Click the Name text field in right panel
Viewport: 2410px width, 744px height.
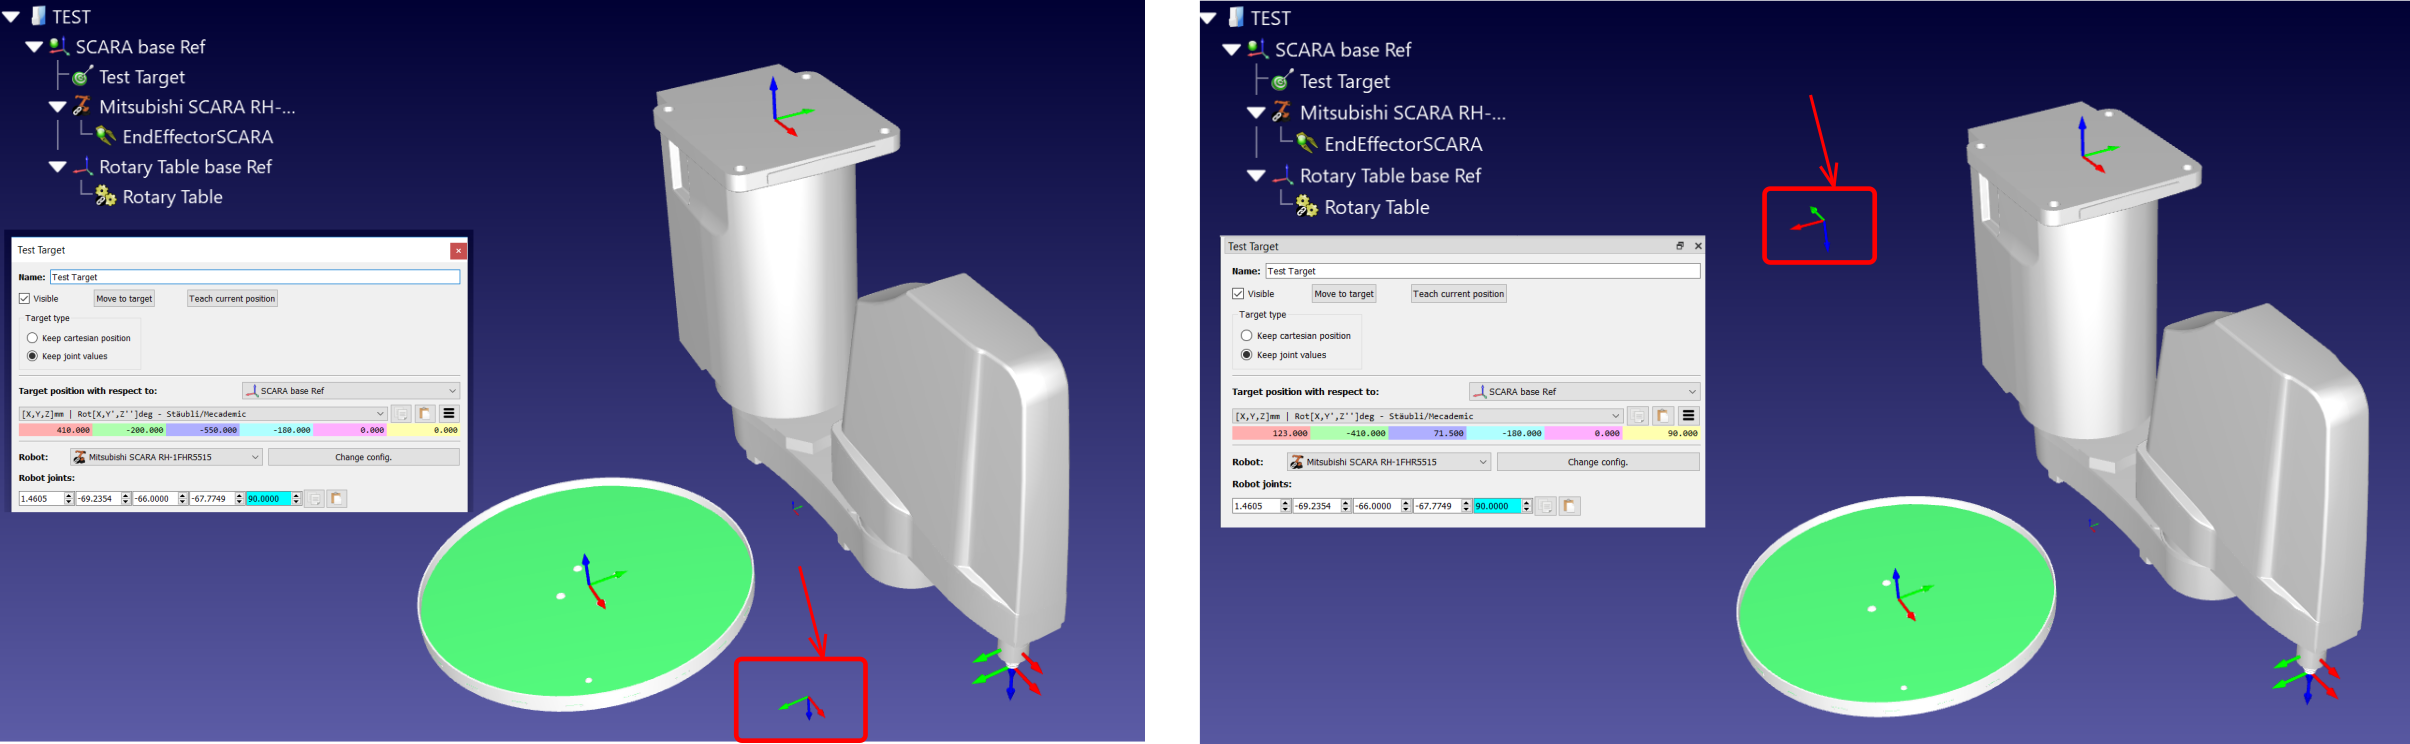tap(1482, 271)
